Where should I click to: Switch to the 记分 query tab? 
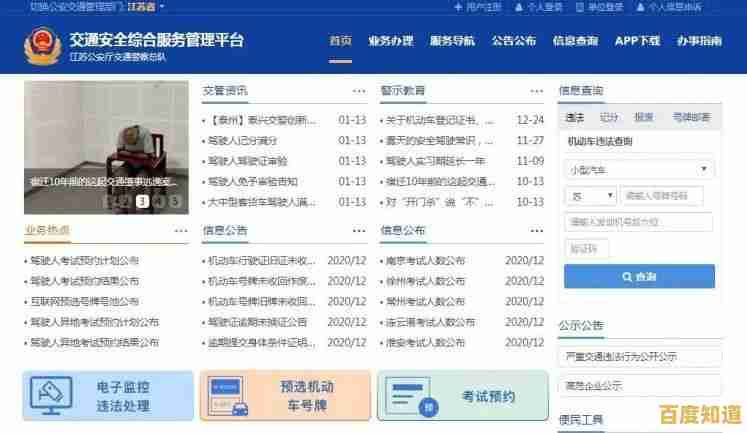(609, 117)
